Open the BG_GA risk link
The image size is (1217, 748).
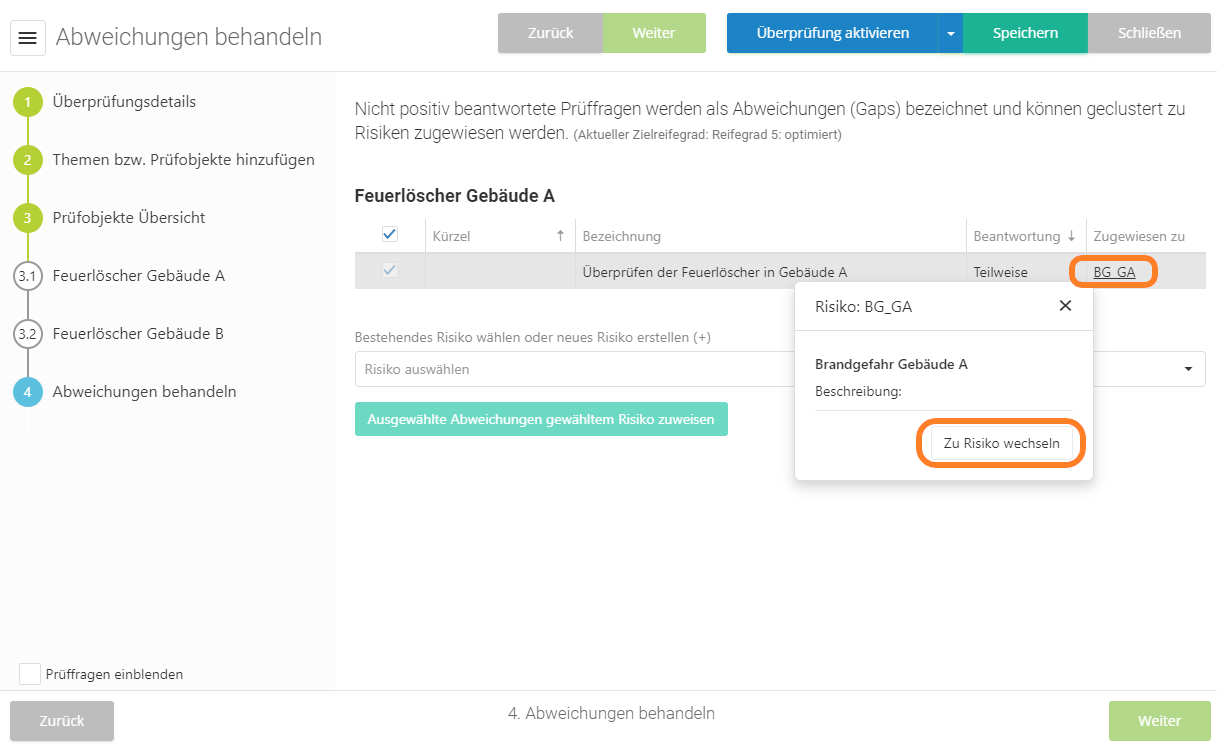coord(1114,272)
